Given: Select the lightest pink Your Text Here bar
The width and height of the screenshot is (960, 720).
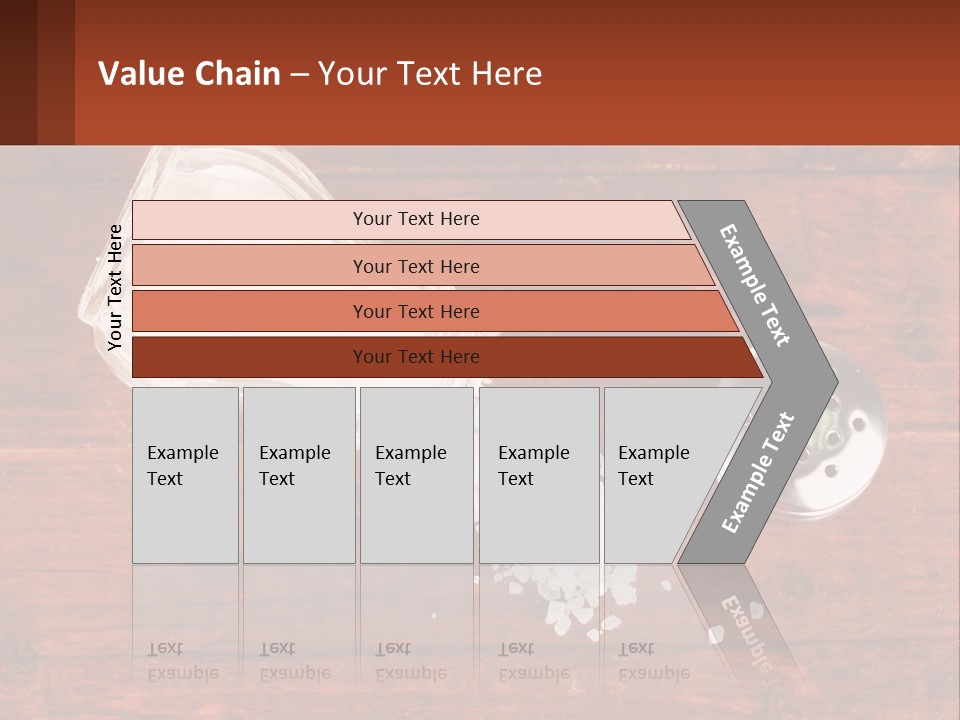Looking at the screenshot, I should point(411,220).
